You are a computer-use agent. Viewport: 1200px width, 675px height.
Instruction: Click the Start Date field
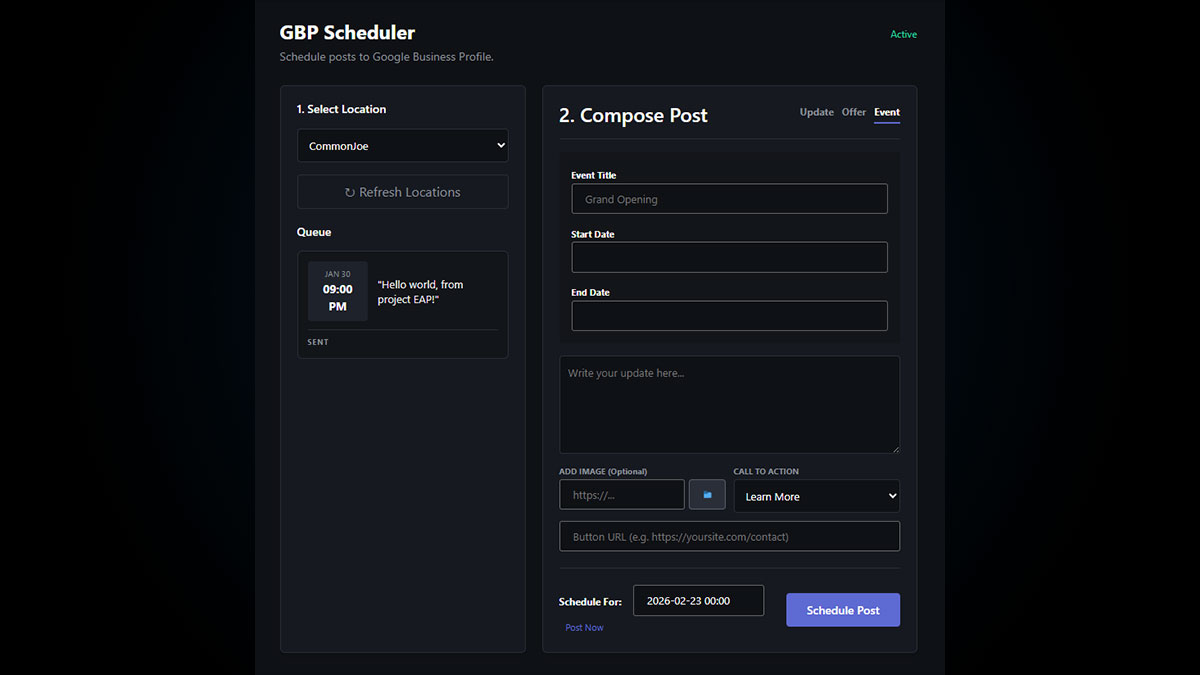tap(728, 257)
